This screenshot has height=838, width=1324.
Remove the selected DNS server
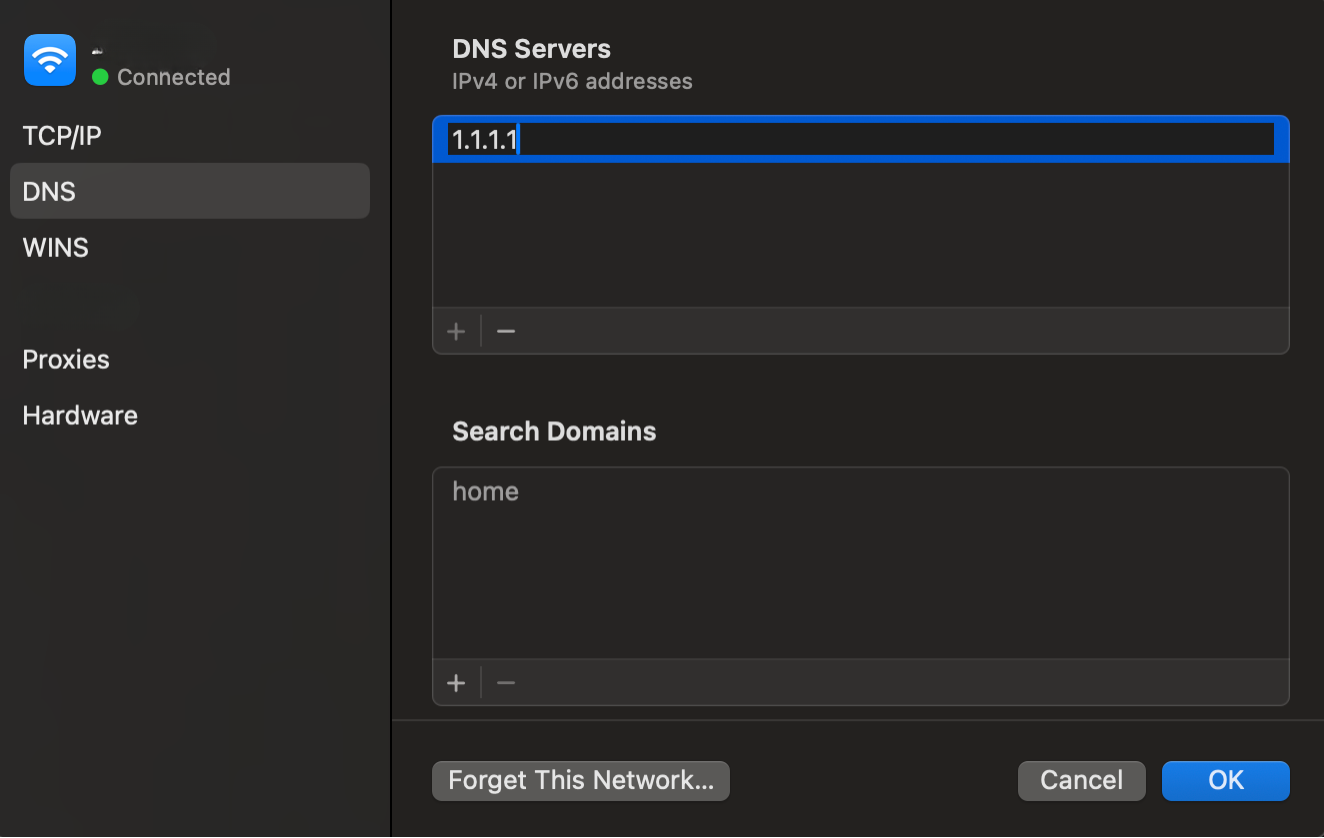(505, 331)
